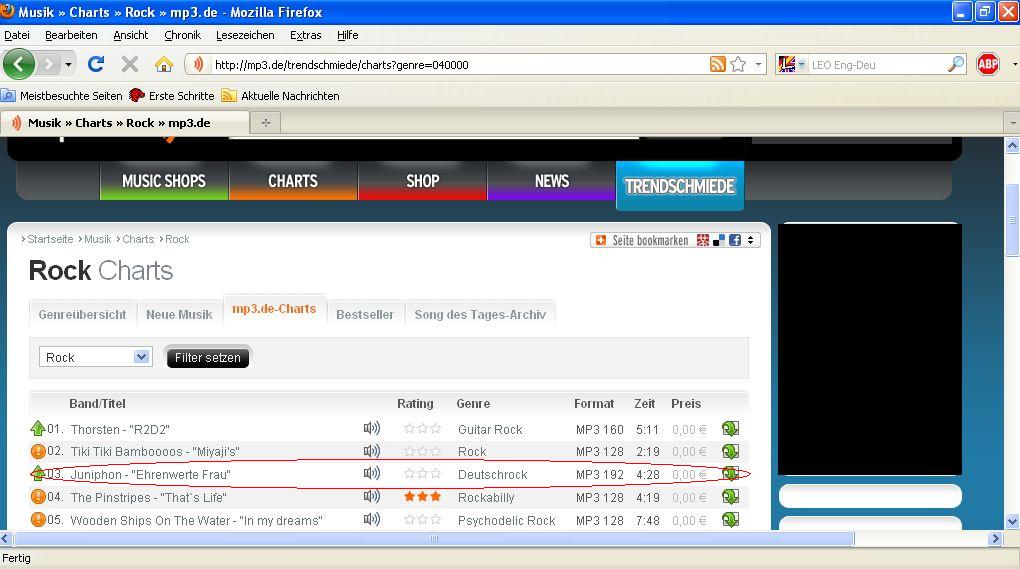Open Erste Schritte bookmark
1020x569 pixels.
[172, 96]
